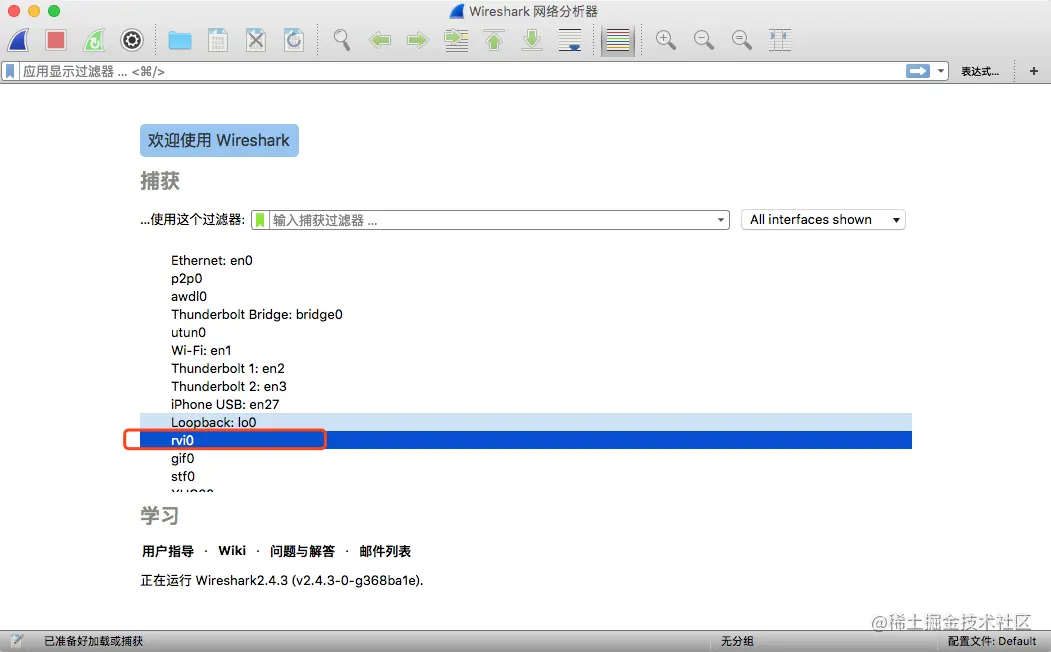Viewport: 1051px width, 652px height.
Task: Select the Thunderbolt 2: en3 interface
Action: [229, 387]
